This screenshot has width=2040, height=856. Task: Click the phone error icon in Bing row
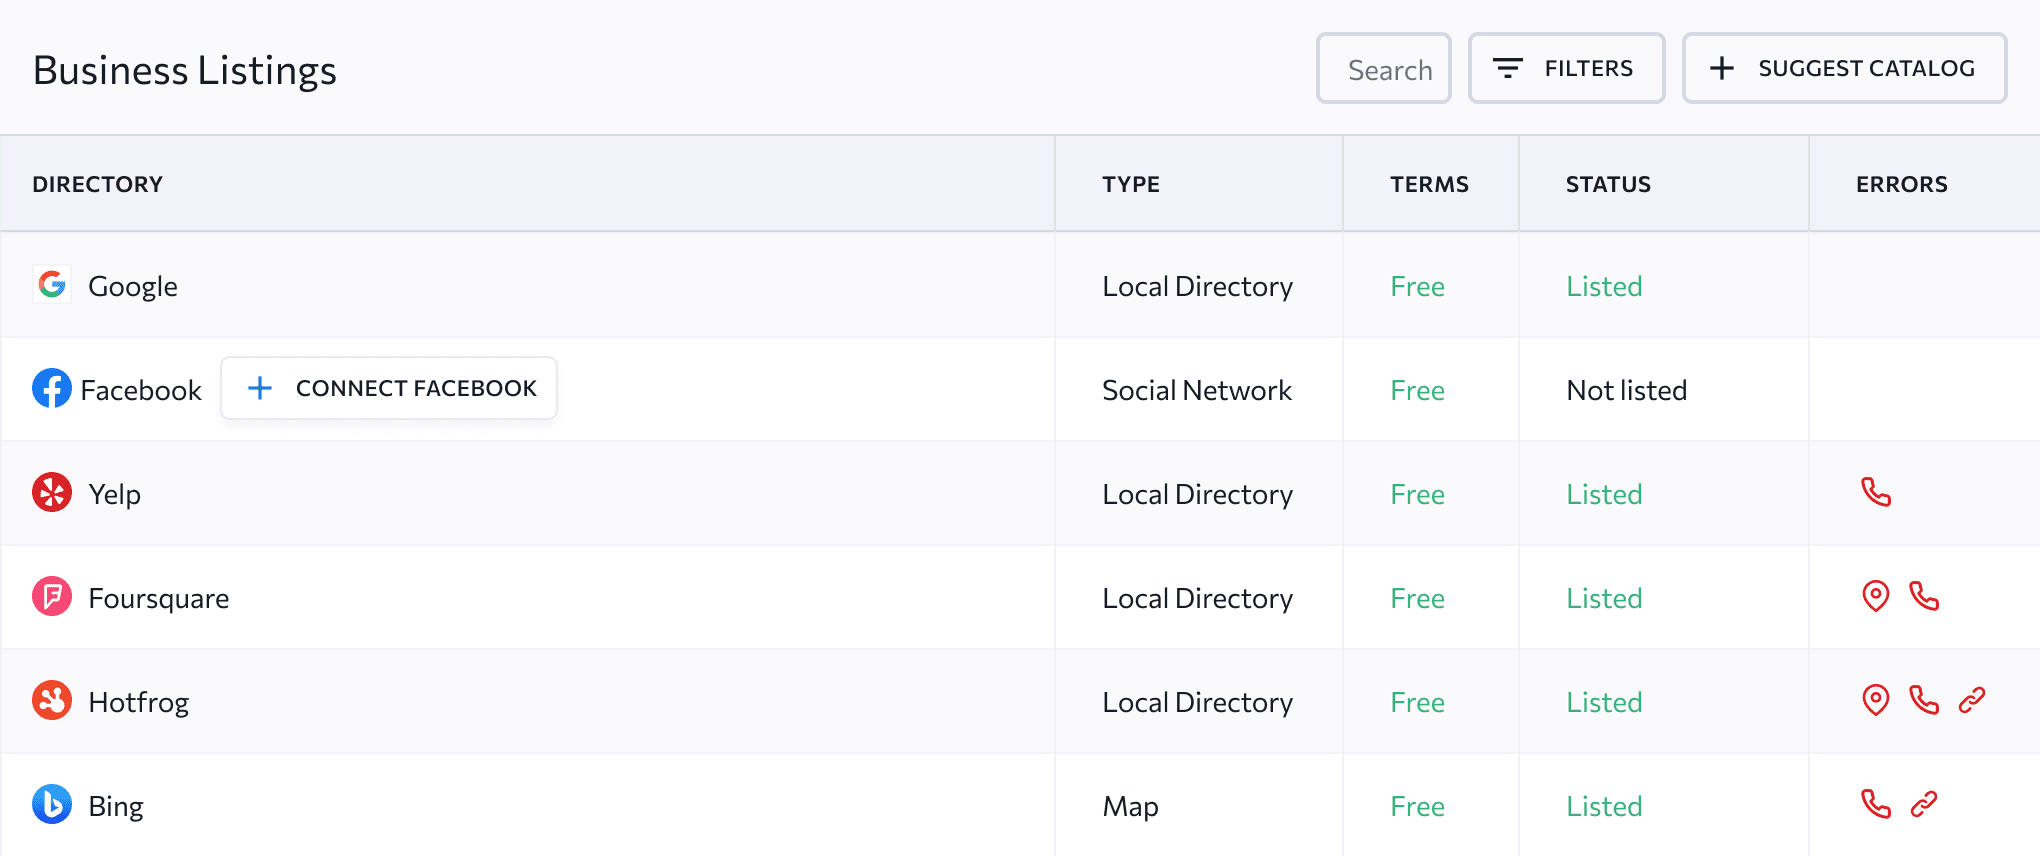tap(1876, 804)
